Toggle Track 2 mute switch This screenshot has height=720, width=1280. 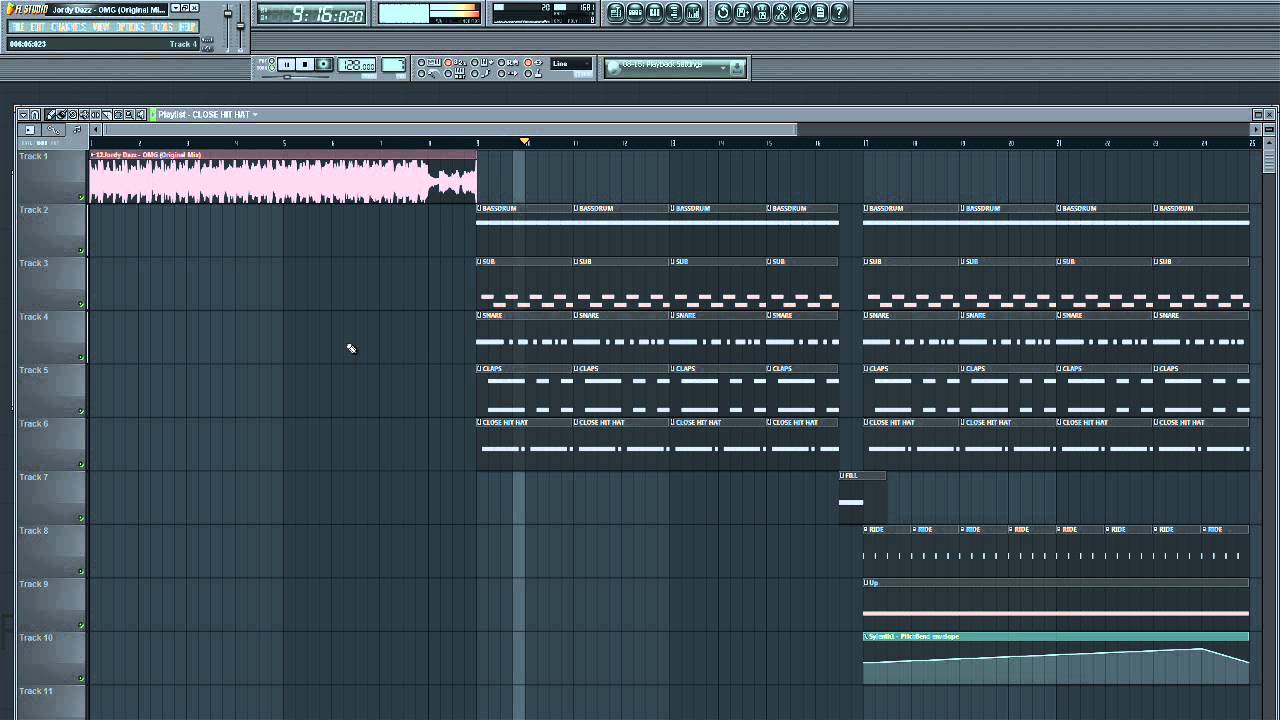tap(82, 251)
